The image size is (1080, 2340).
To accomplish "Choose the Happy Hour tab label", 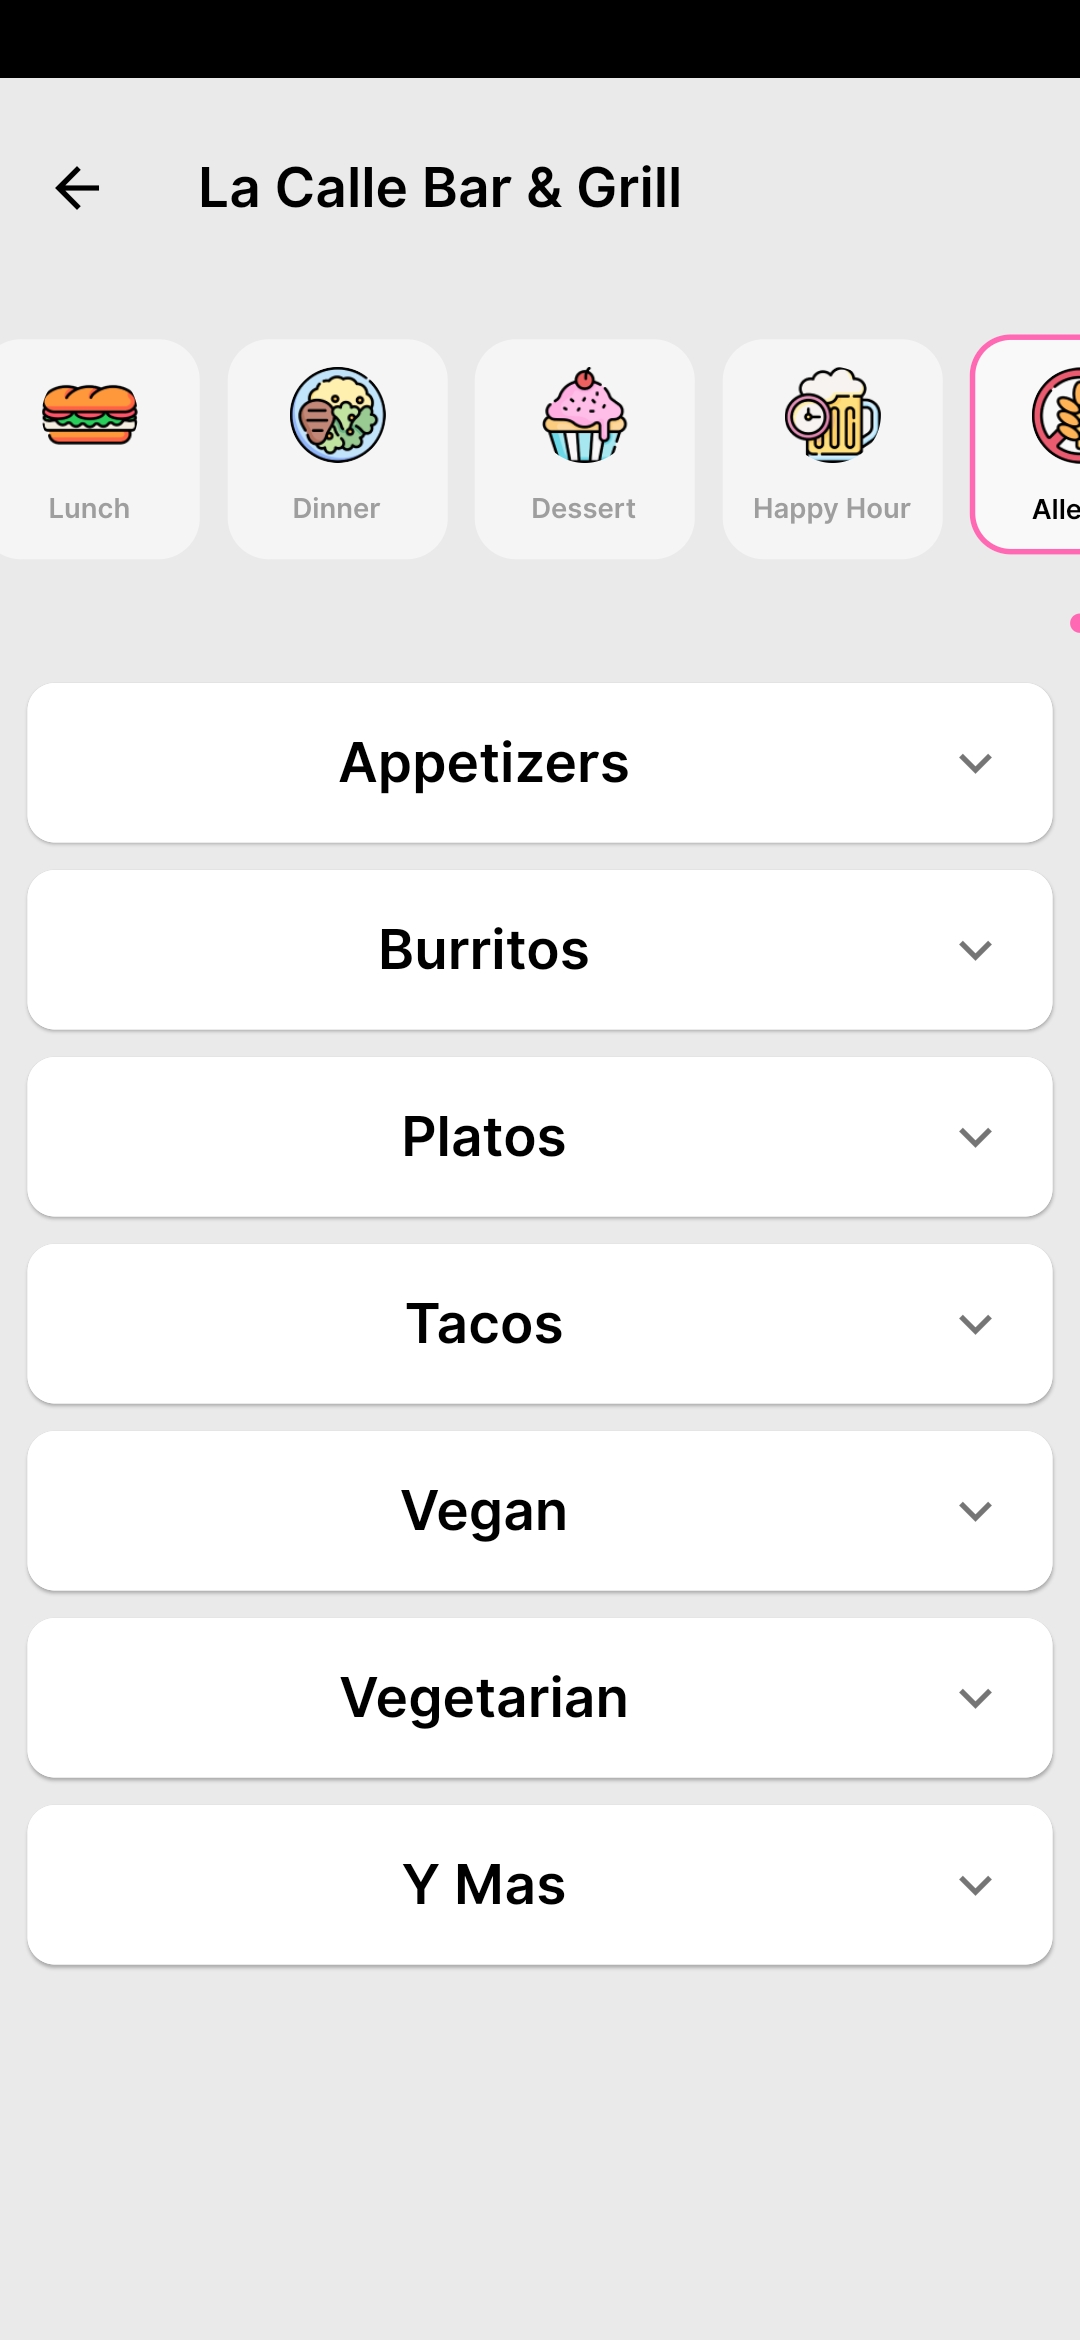I will click(x=832, y=508).
